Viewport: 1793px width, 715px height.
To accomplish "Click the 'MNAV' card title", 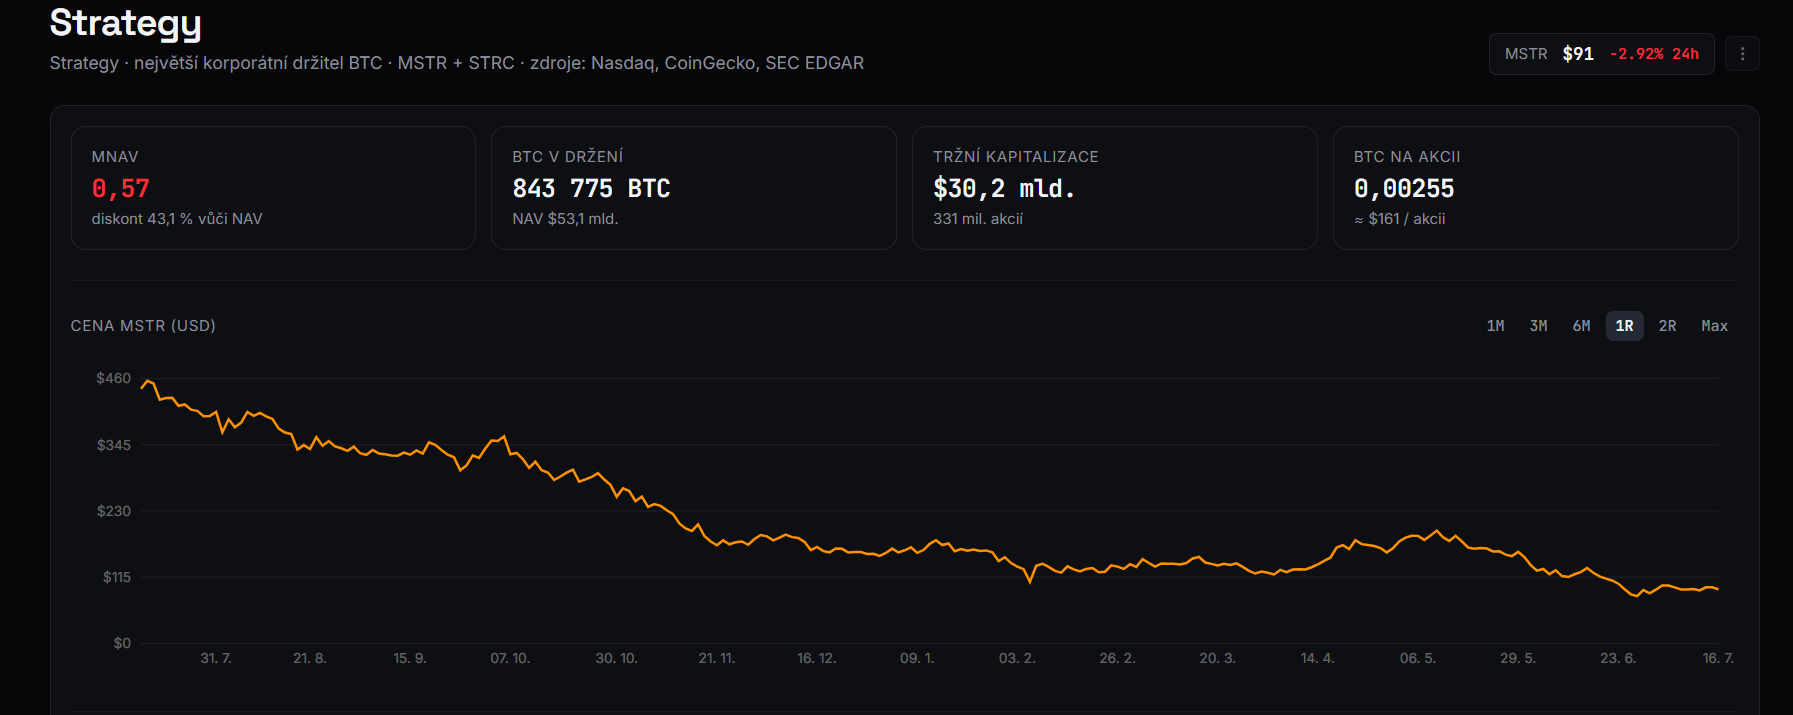I will [x=115, y=157].
